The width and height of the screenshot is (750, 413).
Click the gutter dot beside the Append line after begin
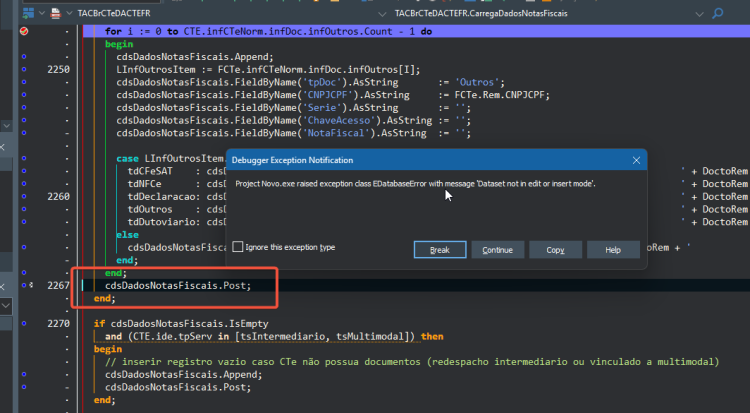click(24, 56)
